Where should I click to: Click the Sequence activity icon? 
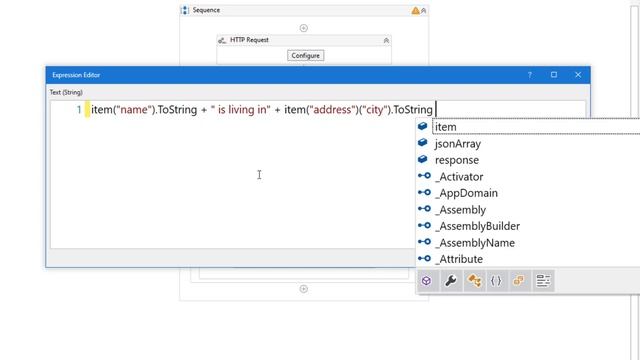[185, 11]
